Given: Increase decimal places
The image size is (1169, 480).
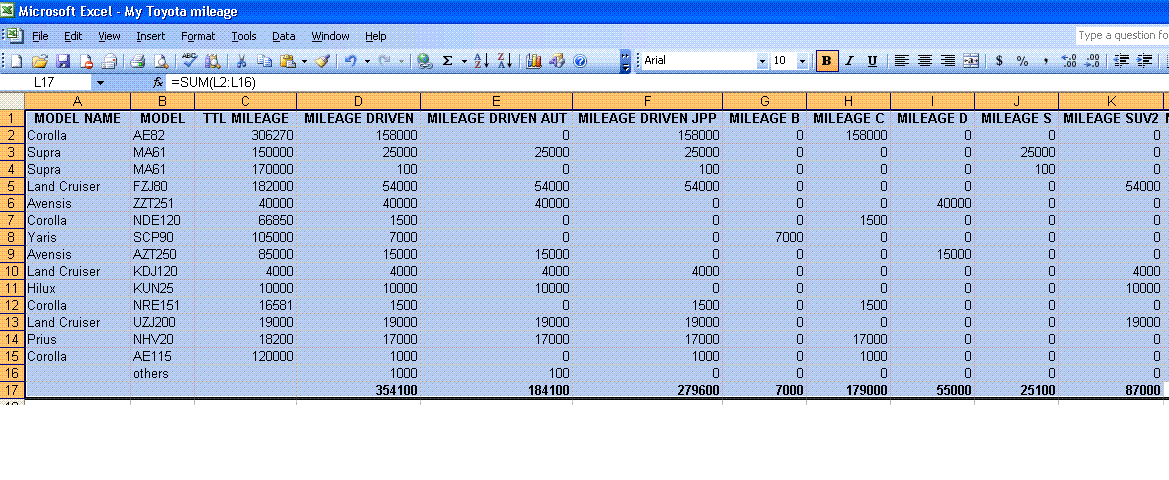Looking at the screenshot, I should pyautogui.click(x=1068, y=61).
